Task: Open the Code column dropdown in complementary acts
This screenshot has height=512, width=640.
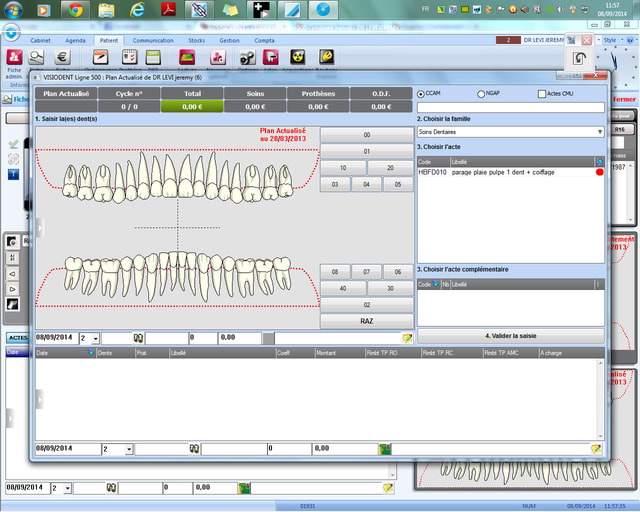Action: tap(435, 284)
